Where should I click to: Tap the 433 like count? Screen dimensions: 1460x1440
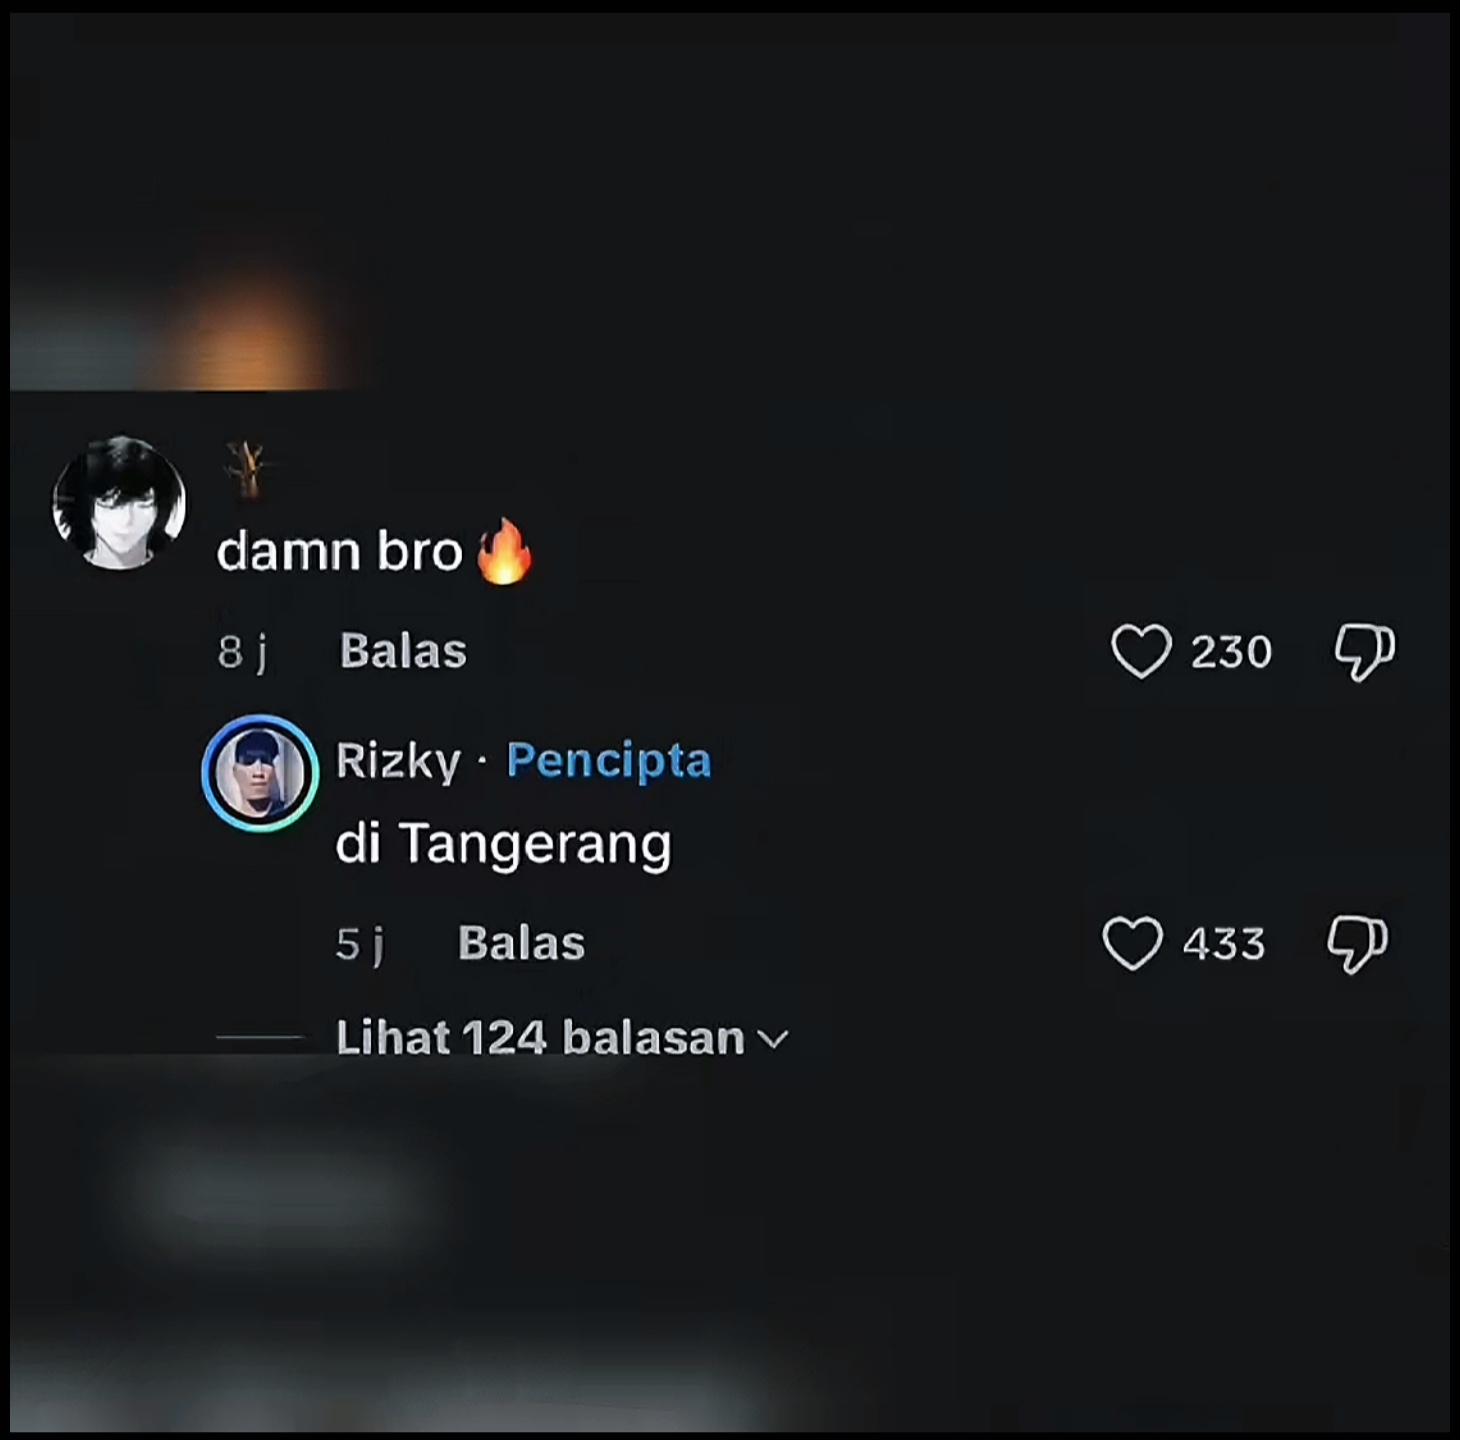1224,944
